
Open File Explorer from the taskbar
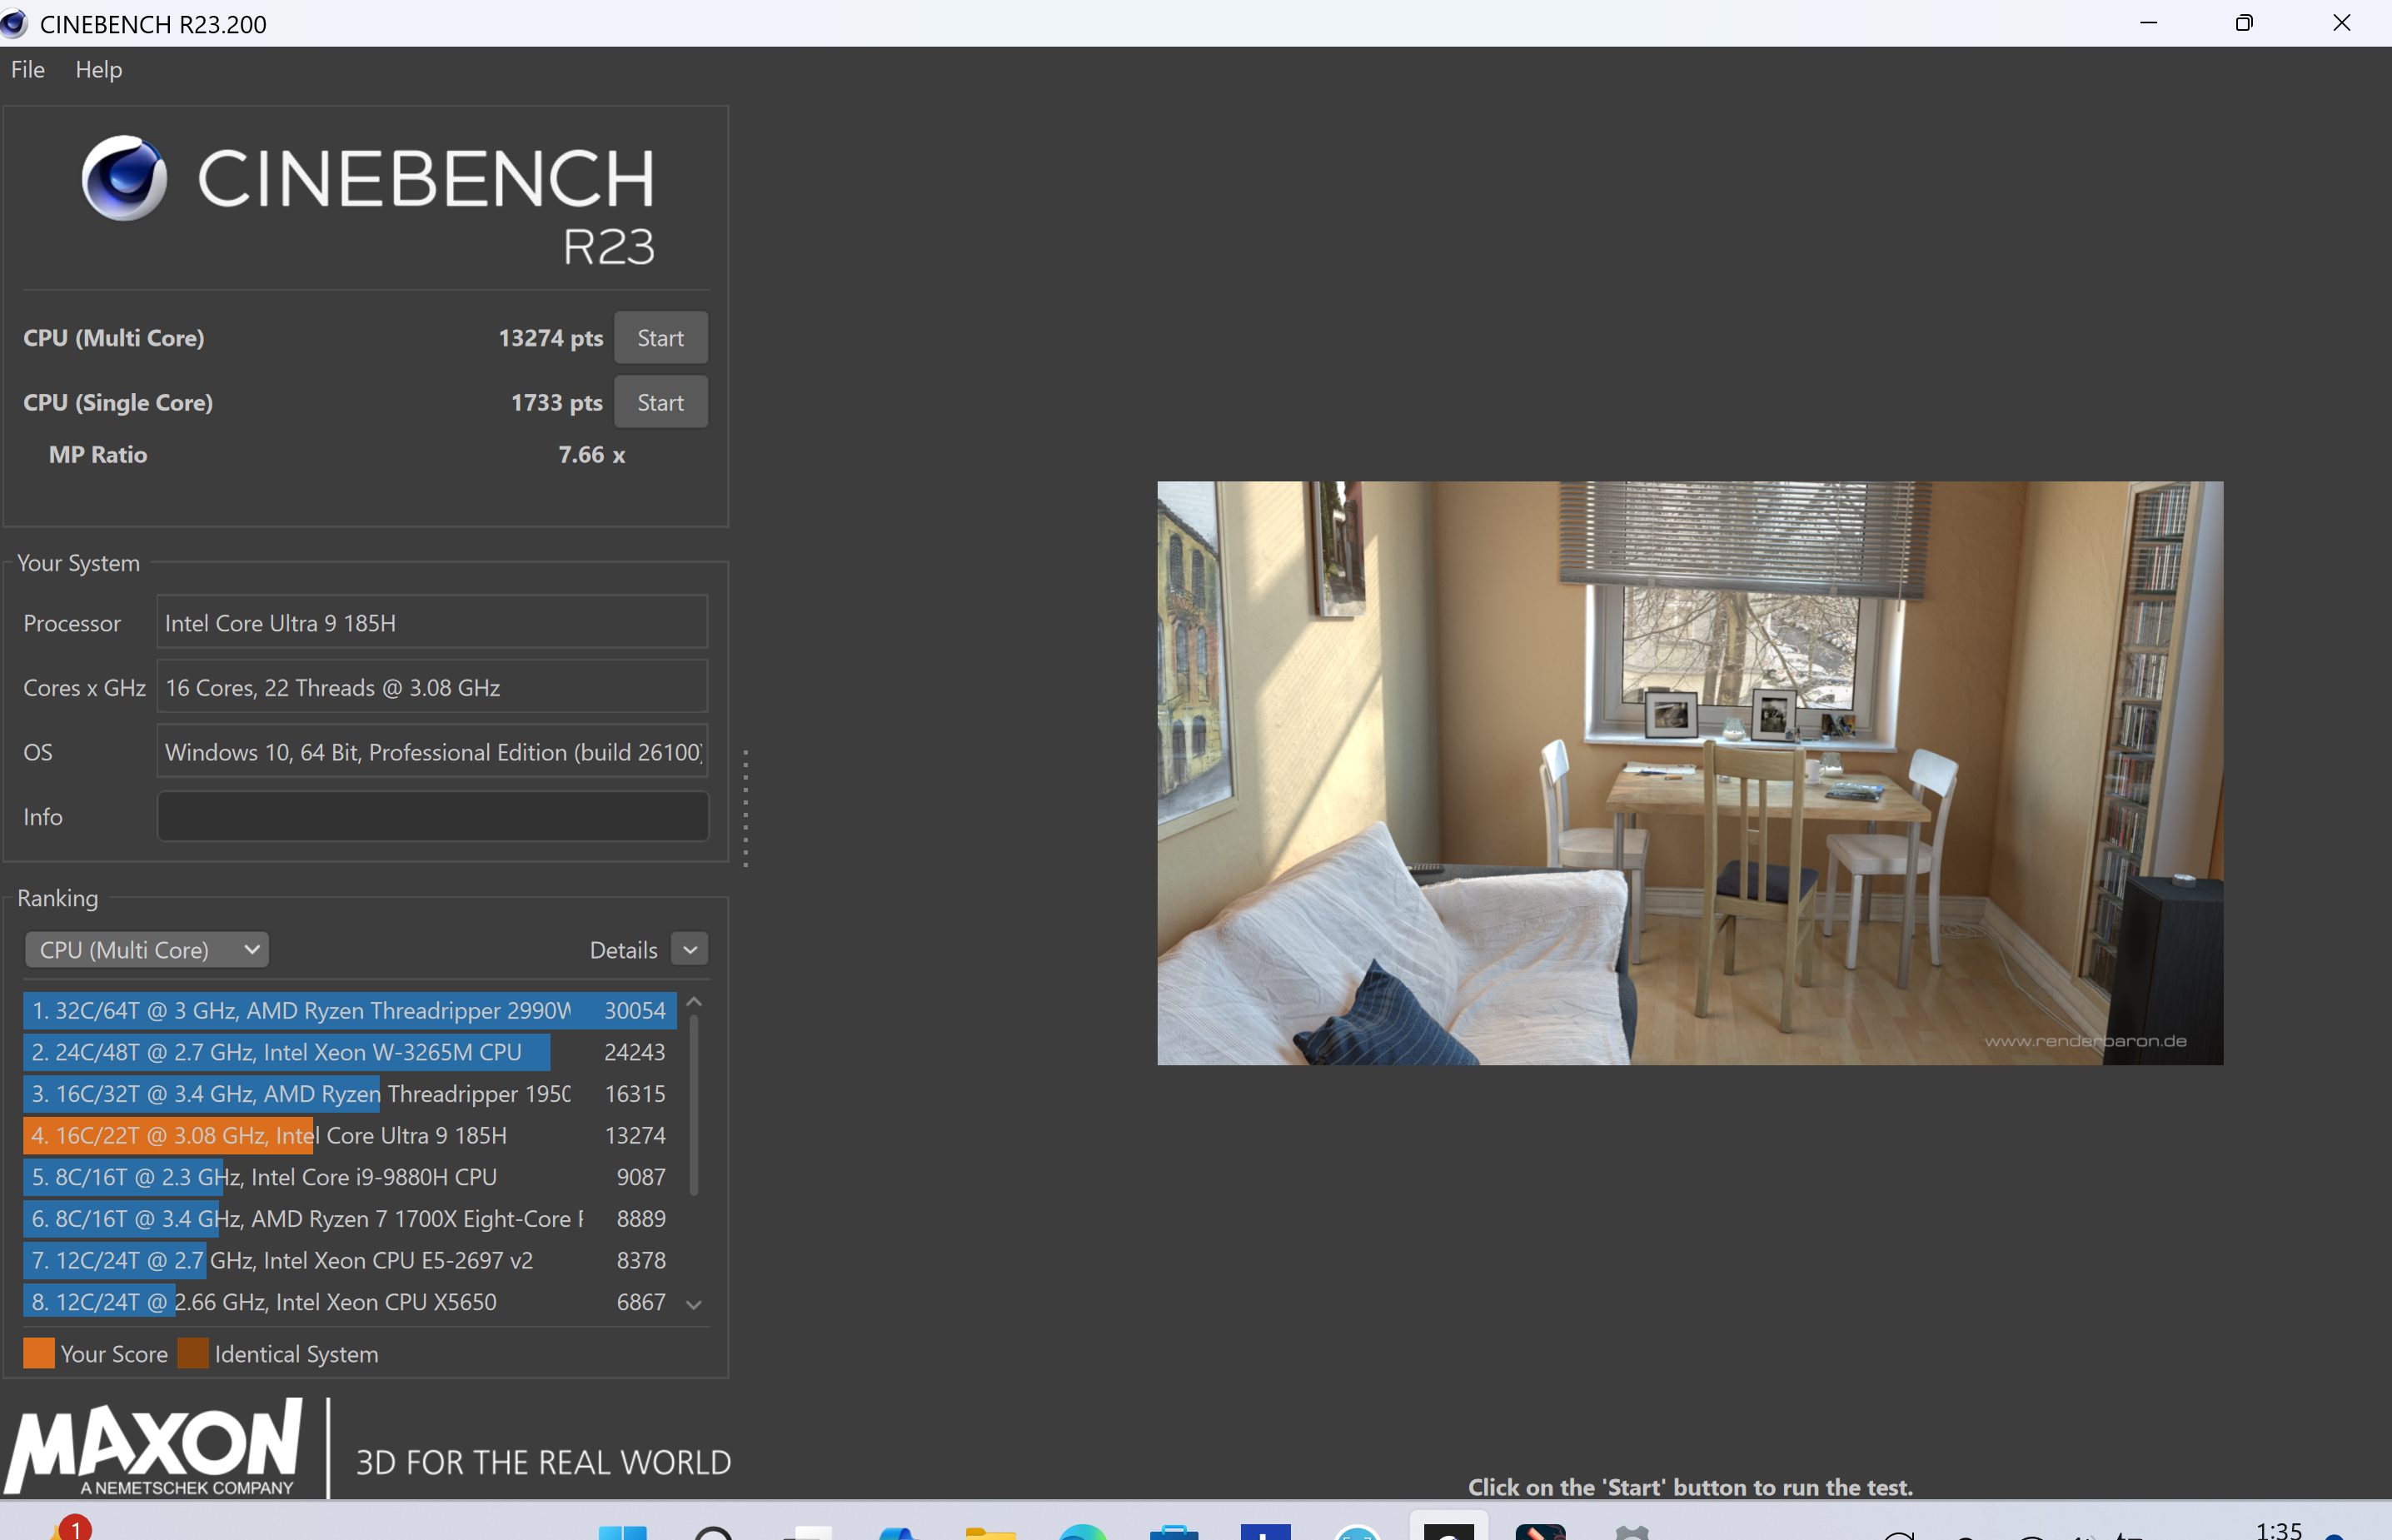click(x=990, y=1532)
